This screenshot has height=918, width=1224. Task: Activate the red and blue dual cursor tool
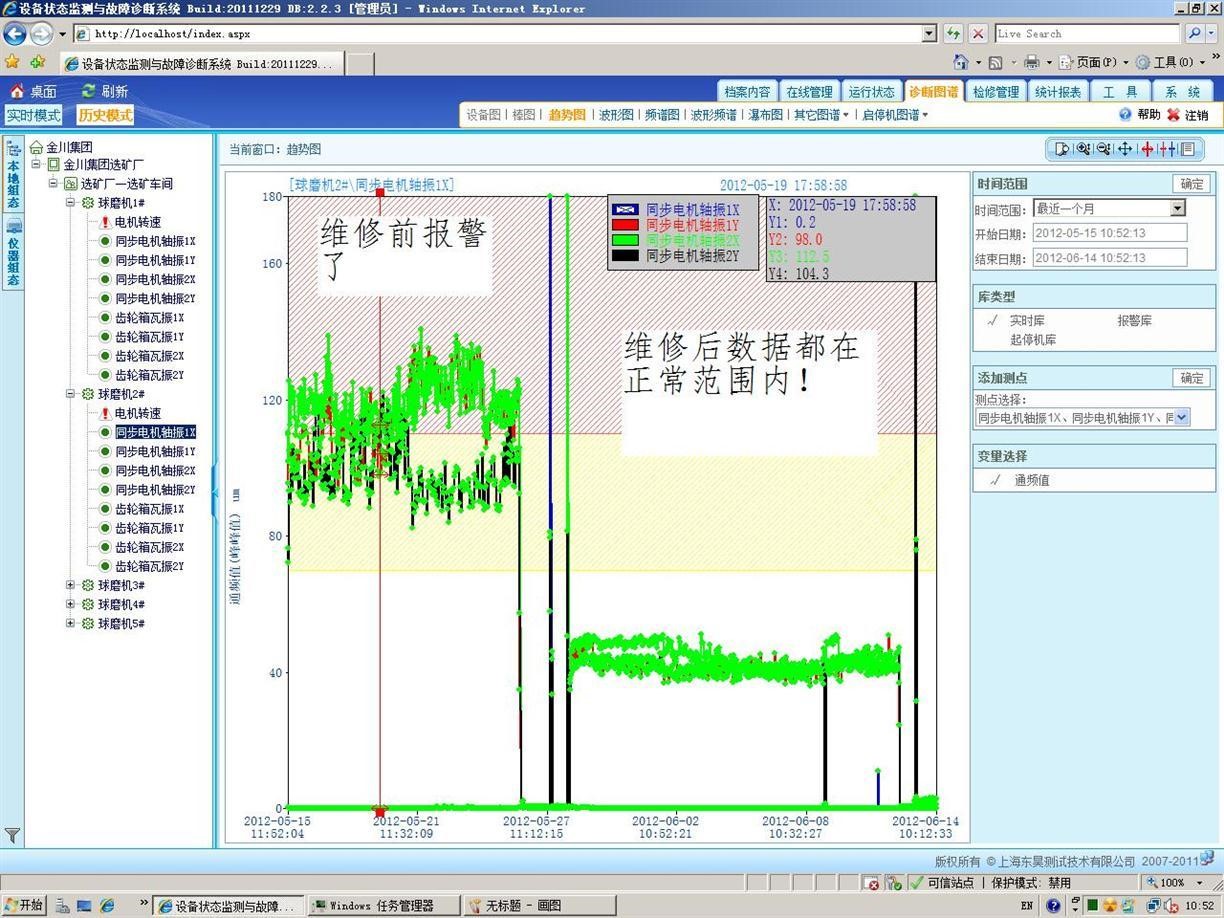(x=1166, y=149)
